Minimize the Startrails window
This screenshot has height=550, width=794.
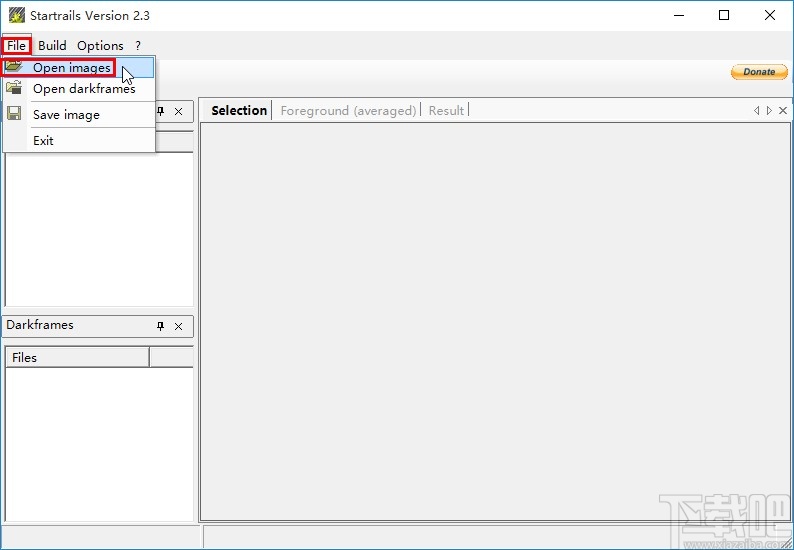(x=679, y=15)
